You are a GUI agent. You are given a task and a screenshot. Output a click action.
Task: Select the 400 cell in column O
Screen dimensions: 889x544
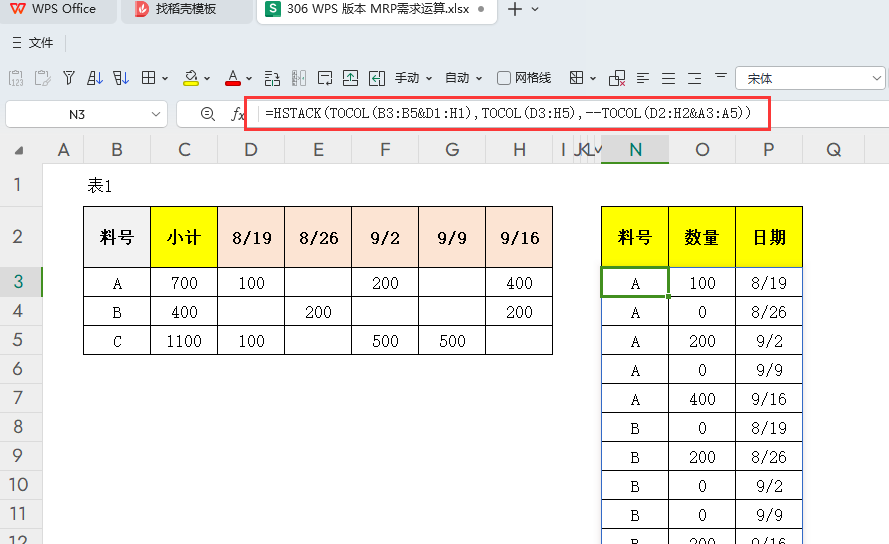click(x=702, y=398)
